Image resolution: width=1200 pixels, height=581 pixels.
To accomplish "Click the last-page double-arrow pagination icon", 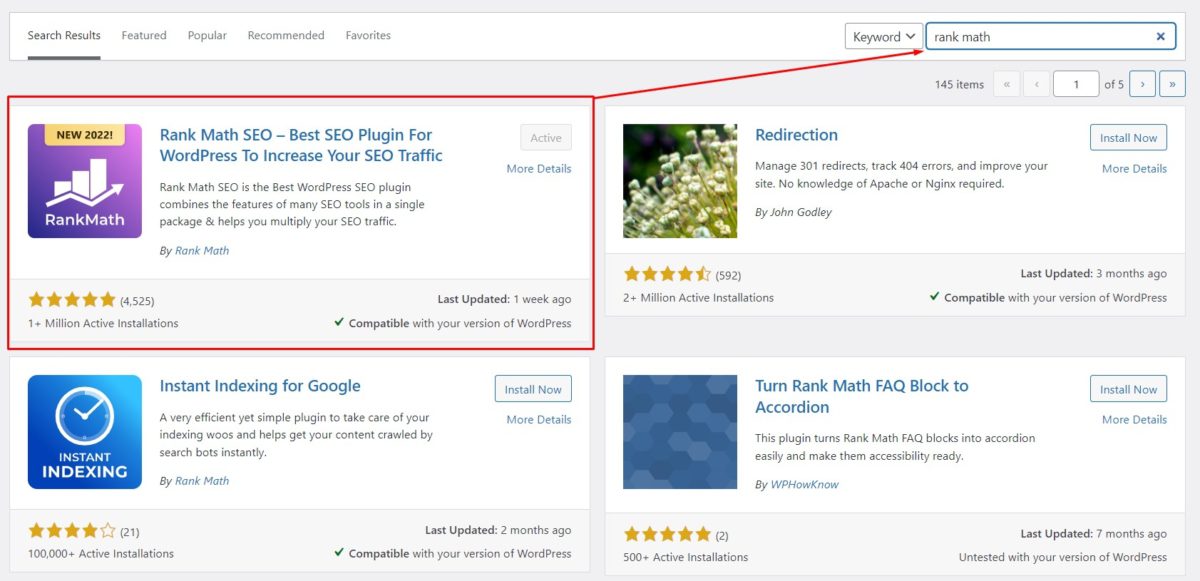I will (1172, 84).
